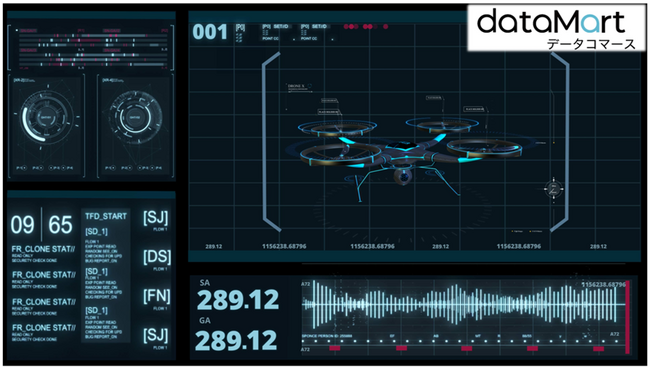Click the audio waveform display
Image resolution: width=650 pixels, height=368 pixels.
pyautogui.click(x=463, y=305)
